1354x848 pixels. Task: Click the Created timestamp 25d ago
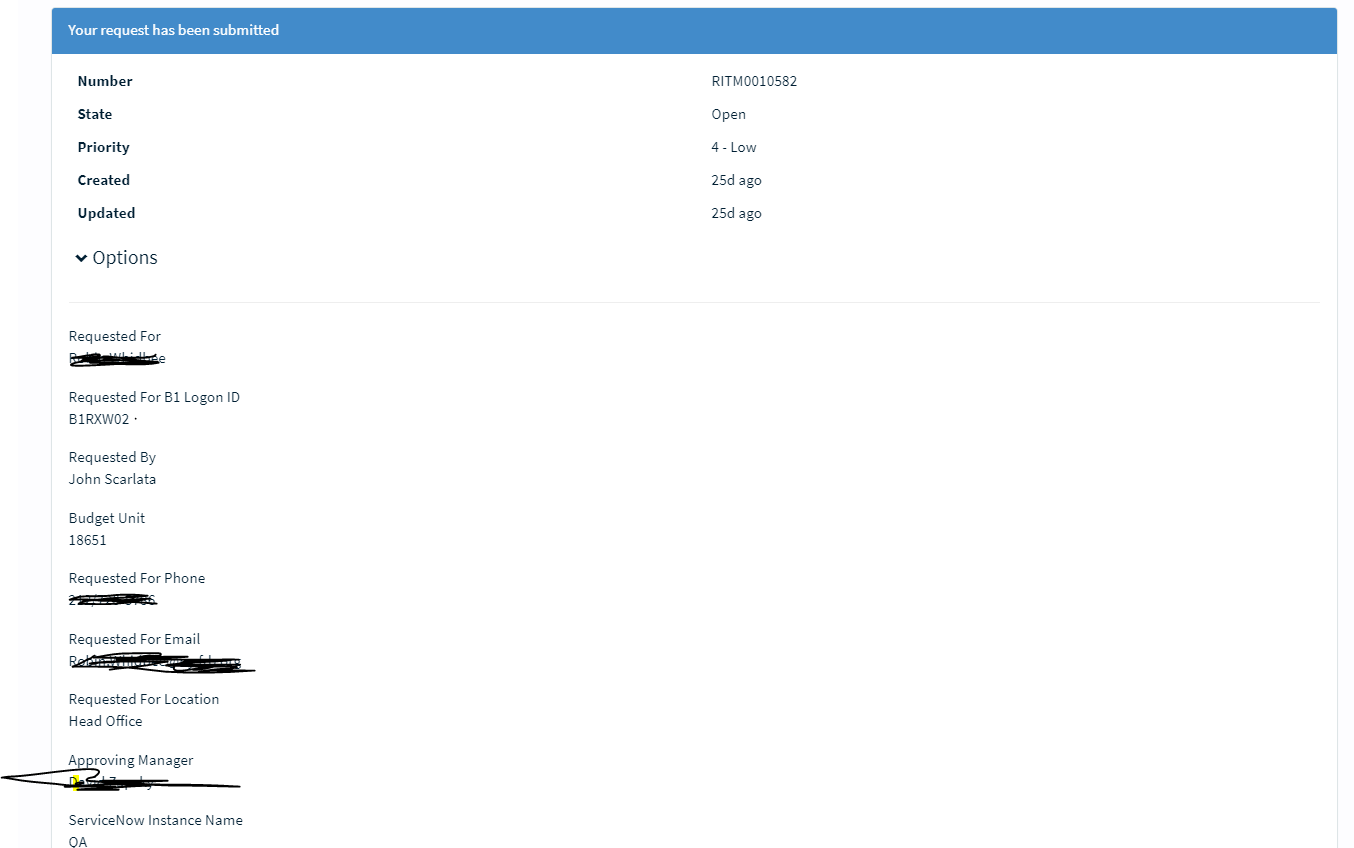point(736,180)
